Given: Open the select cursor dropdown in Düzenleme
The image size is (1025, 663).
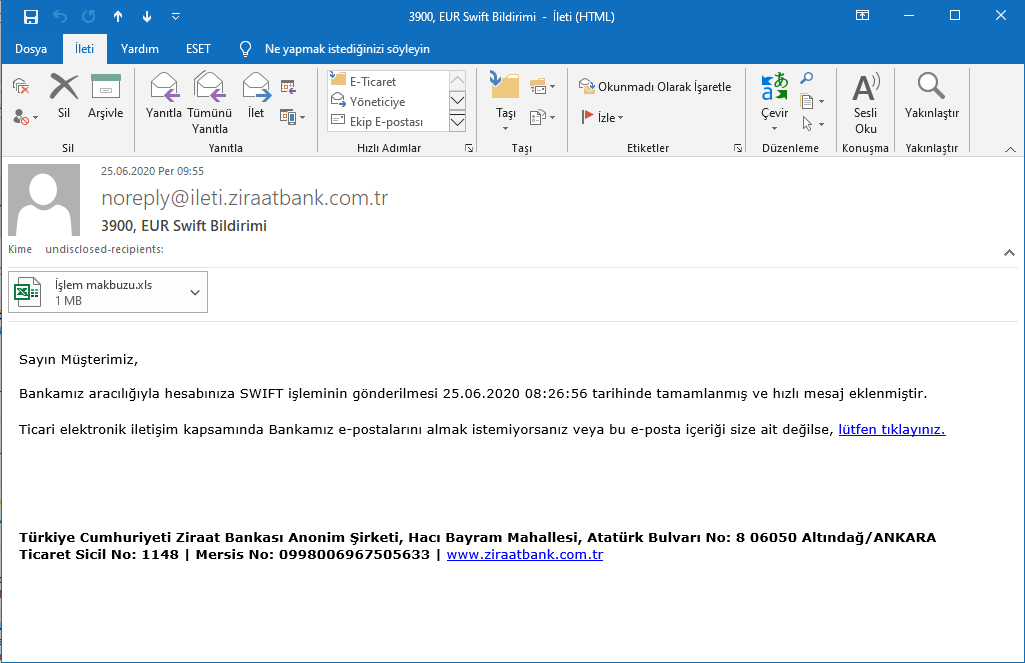Looking at the screenshot, I should [811, 124].
